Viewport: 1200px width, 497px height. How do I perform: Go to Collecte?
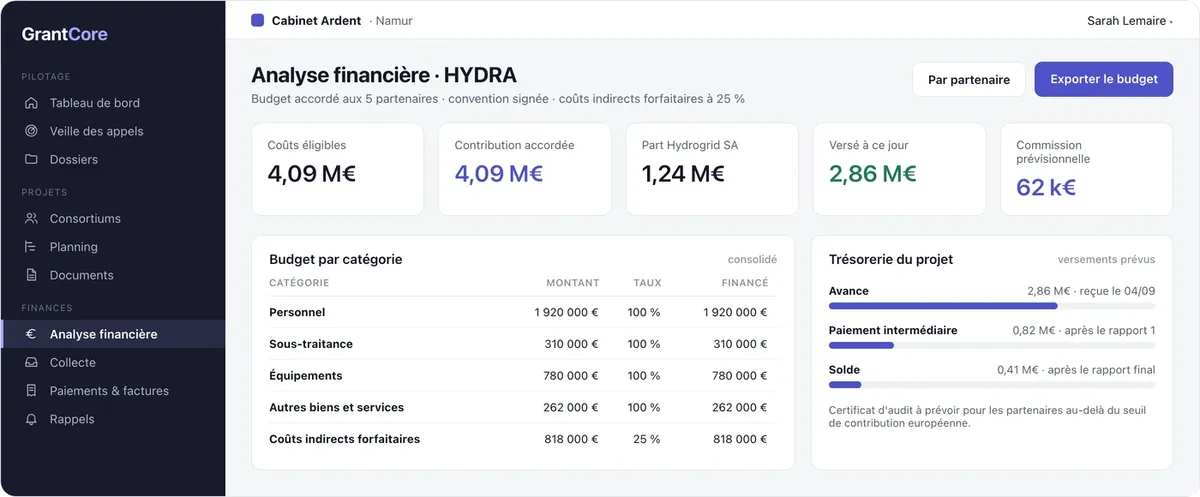point(113,362)
